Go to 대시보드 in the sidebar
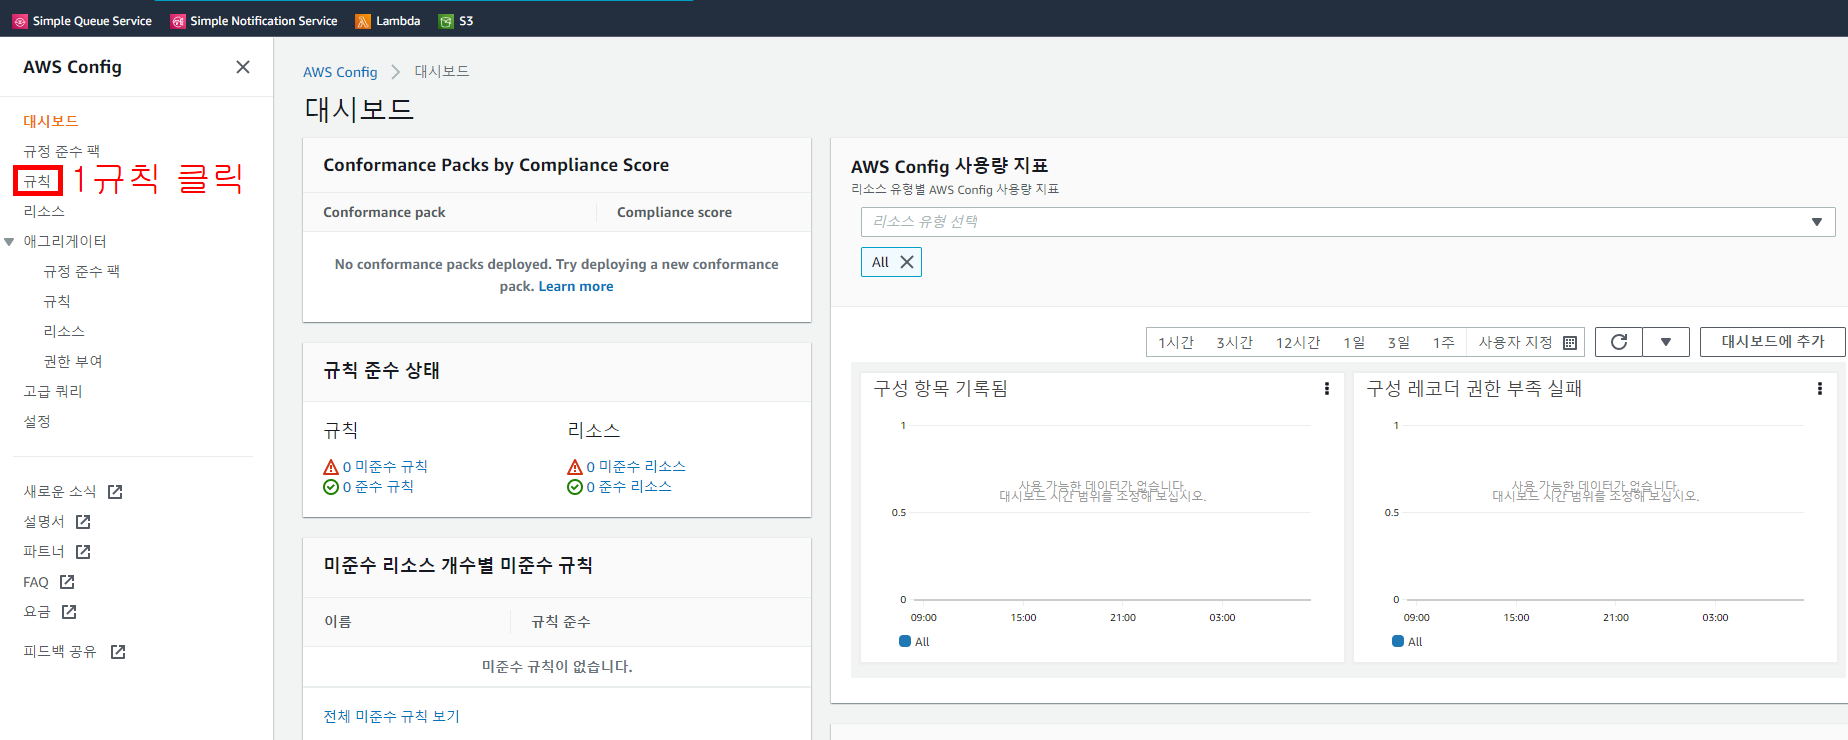The height and width of the screenshot is (740, 1848). click(51, 121)
